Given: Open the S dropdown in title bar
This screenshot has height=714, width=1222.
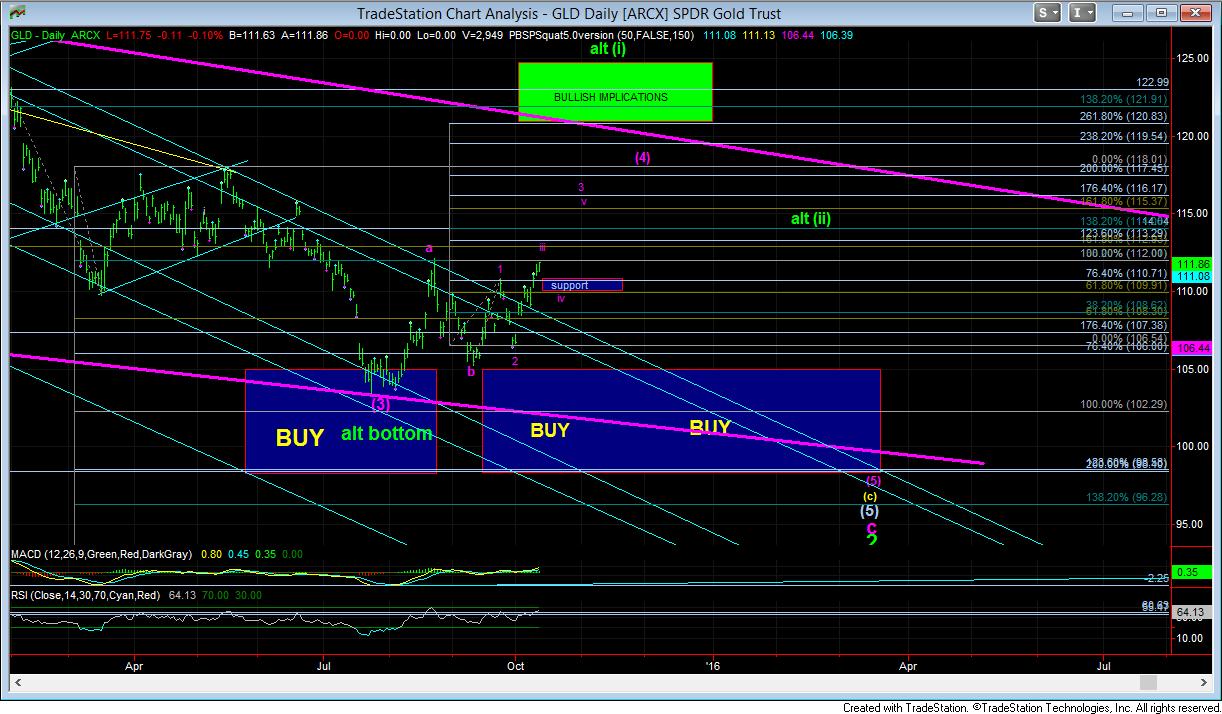Looking at the screenshot, I should (1048, 13).
